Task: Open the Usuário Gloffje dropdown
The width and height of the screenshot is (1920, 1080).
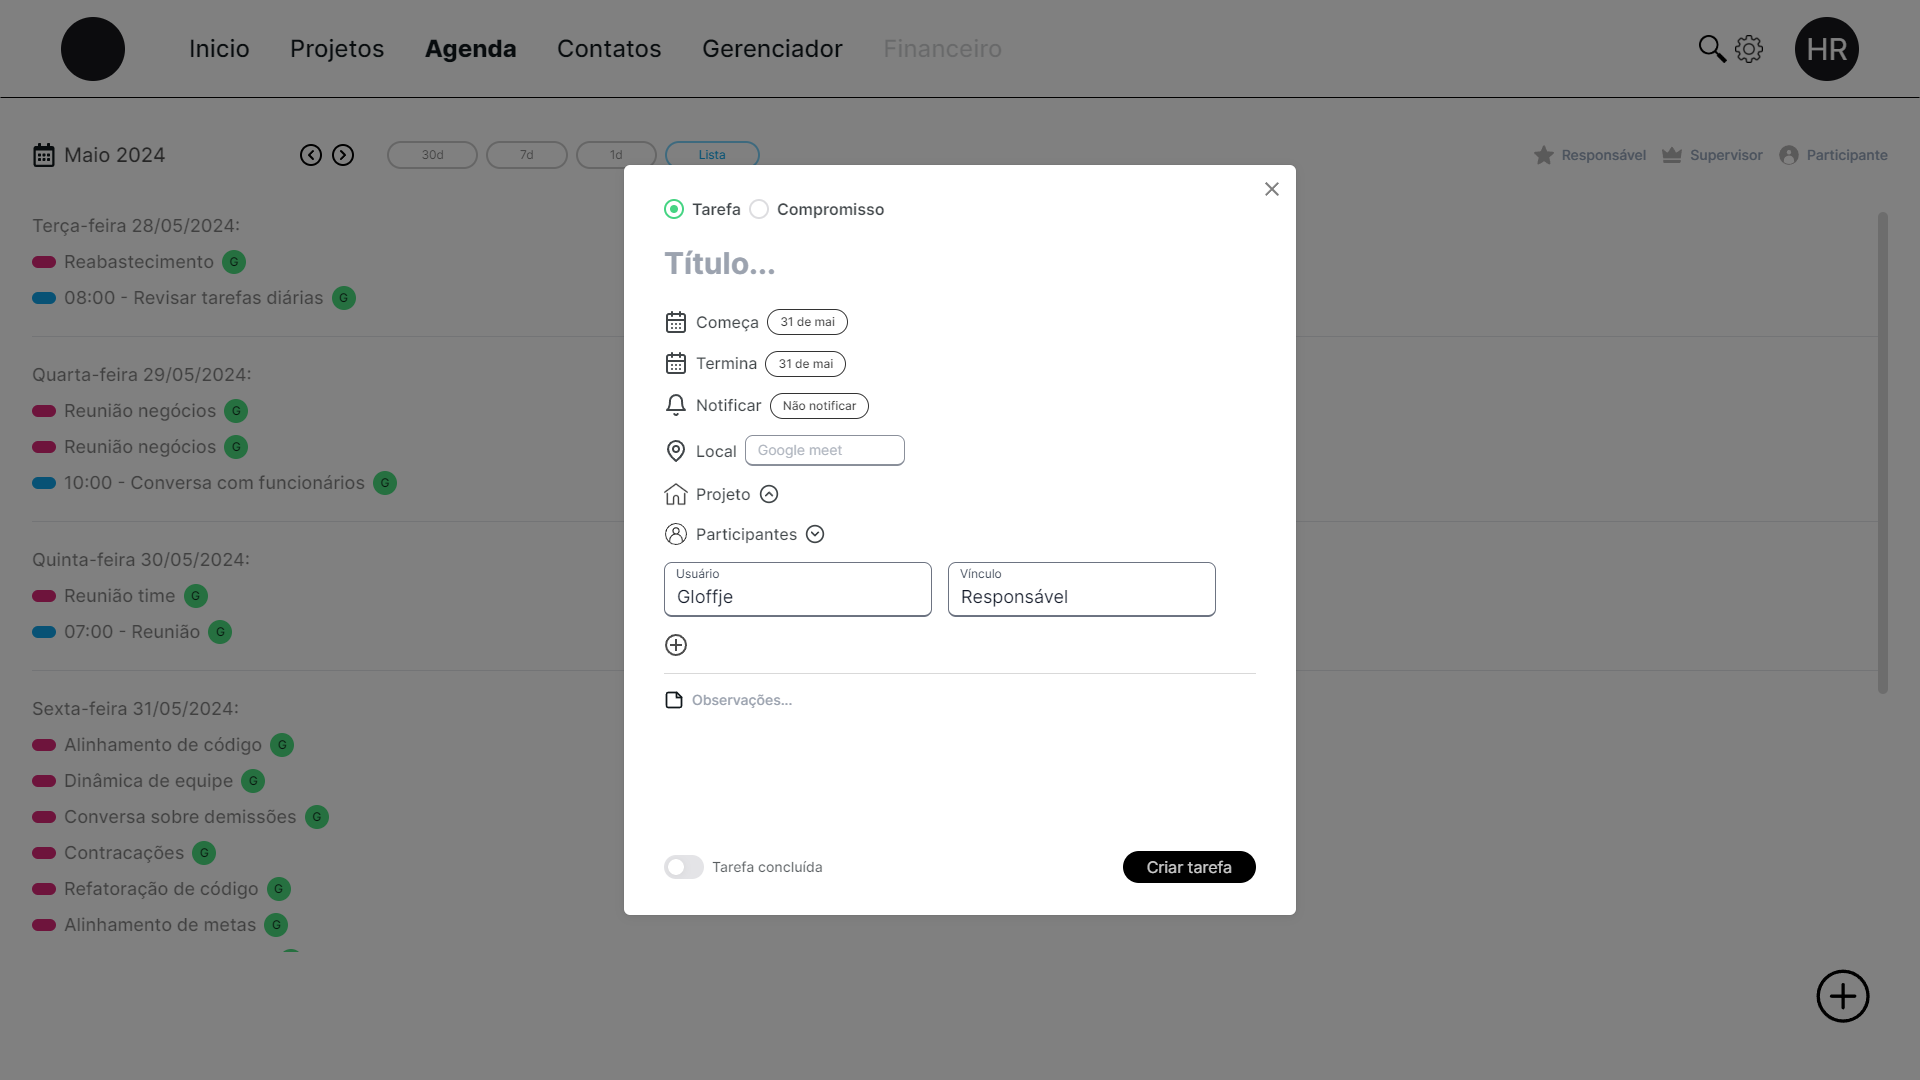Action: pos(798,589)
